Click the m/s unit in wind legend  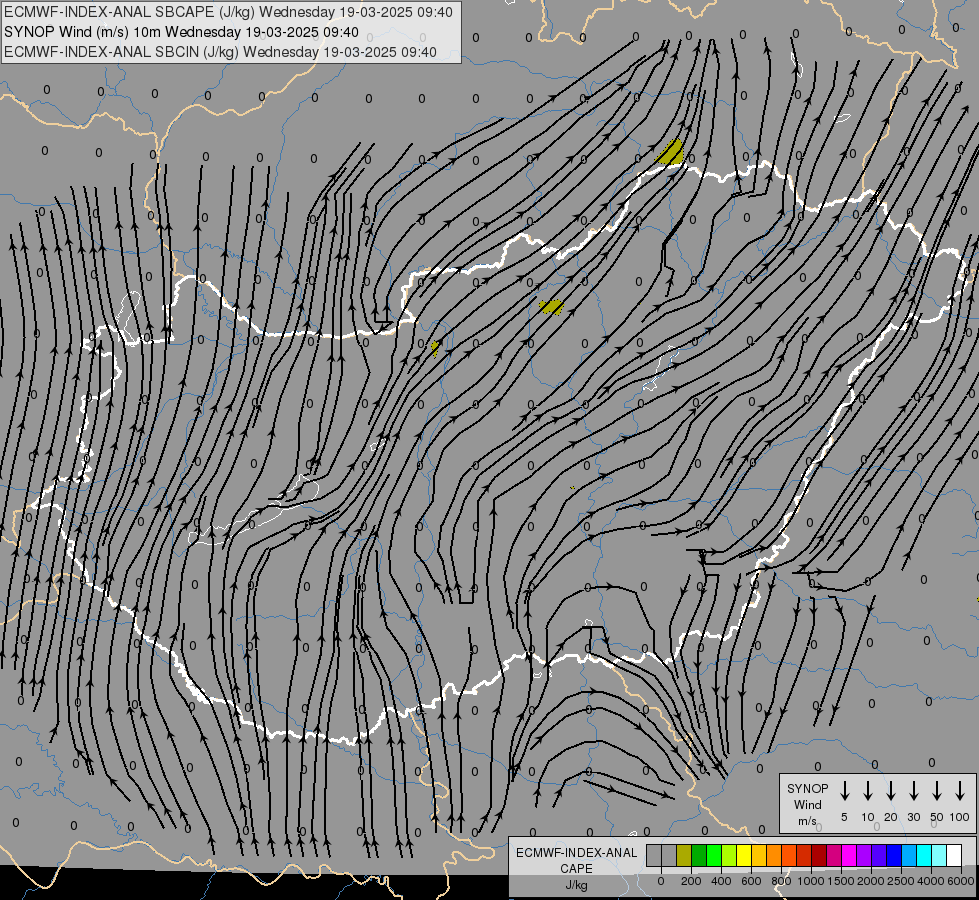coord(807,821)
